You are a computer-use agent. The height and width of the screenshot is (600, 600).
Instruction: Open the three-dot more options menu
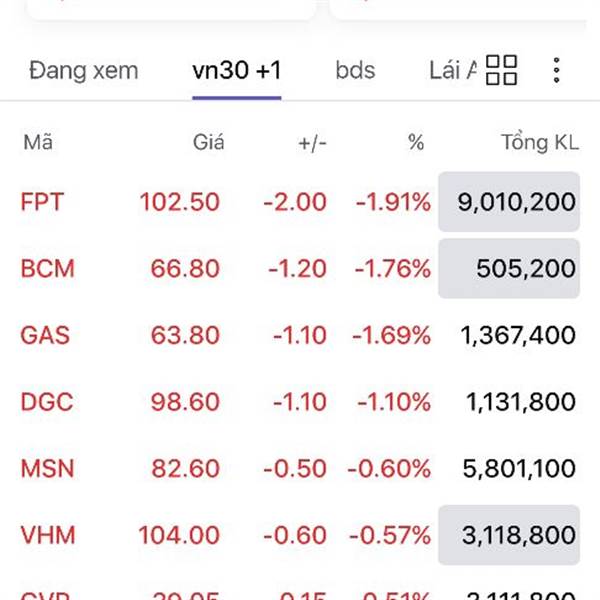coord(556,70)
